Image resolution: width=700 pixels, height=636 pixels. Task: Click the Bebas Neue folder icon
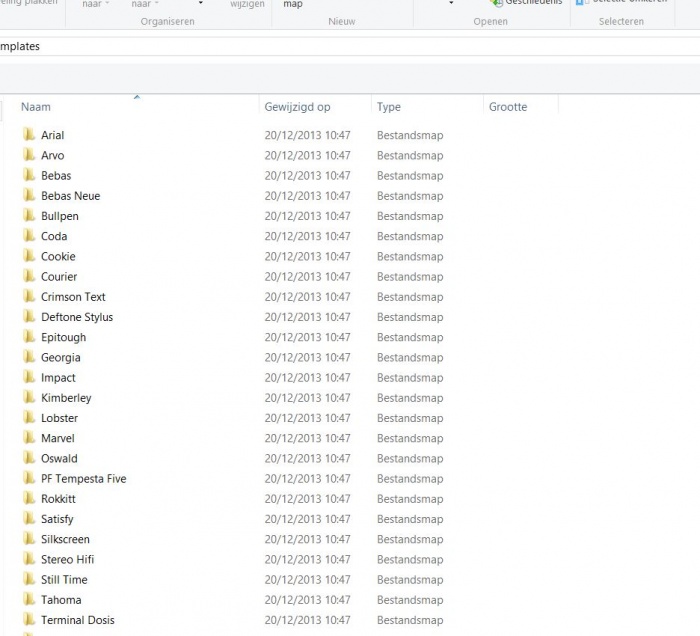[29, 195]
